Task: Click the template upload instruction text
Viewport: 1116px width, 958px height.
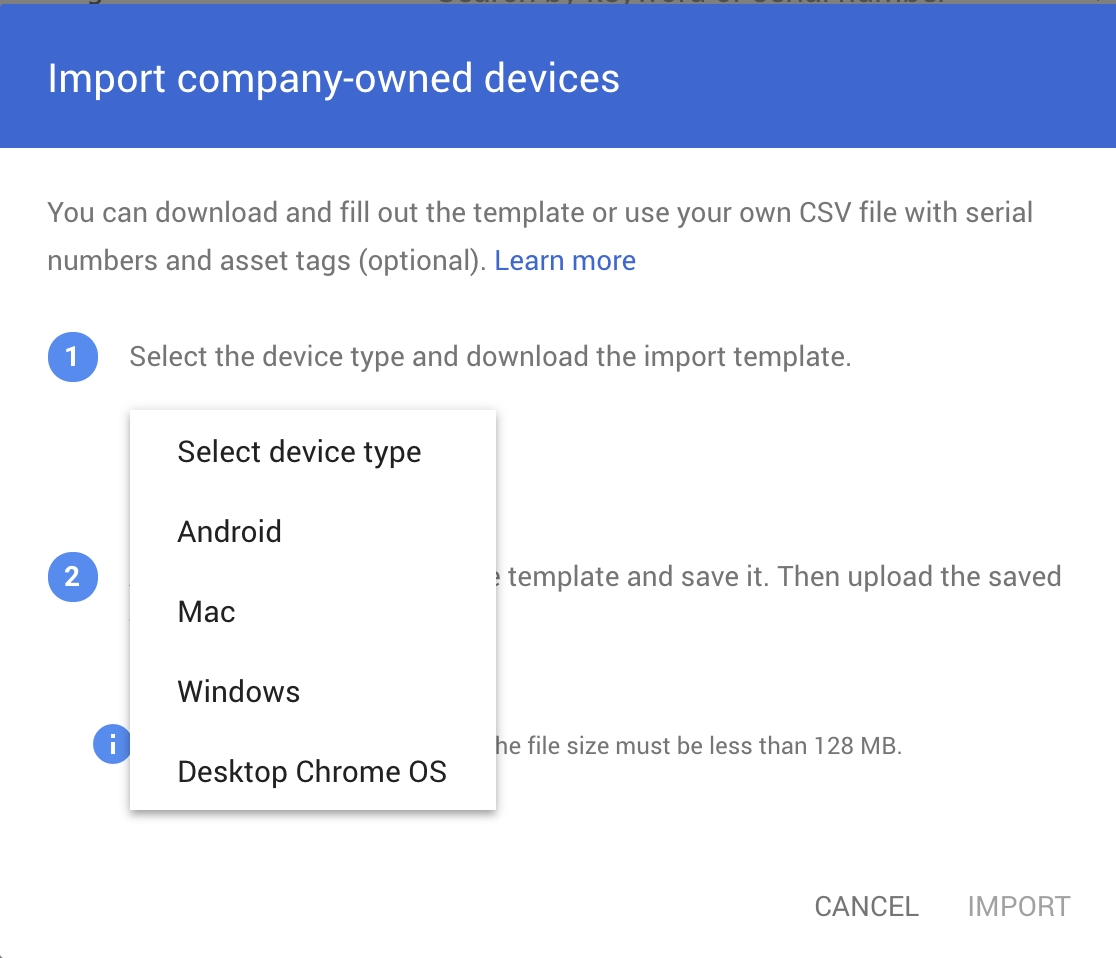Action: click(x=784, y=577)
